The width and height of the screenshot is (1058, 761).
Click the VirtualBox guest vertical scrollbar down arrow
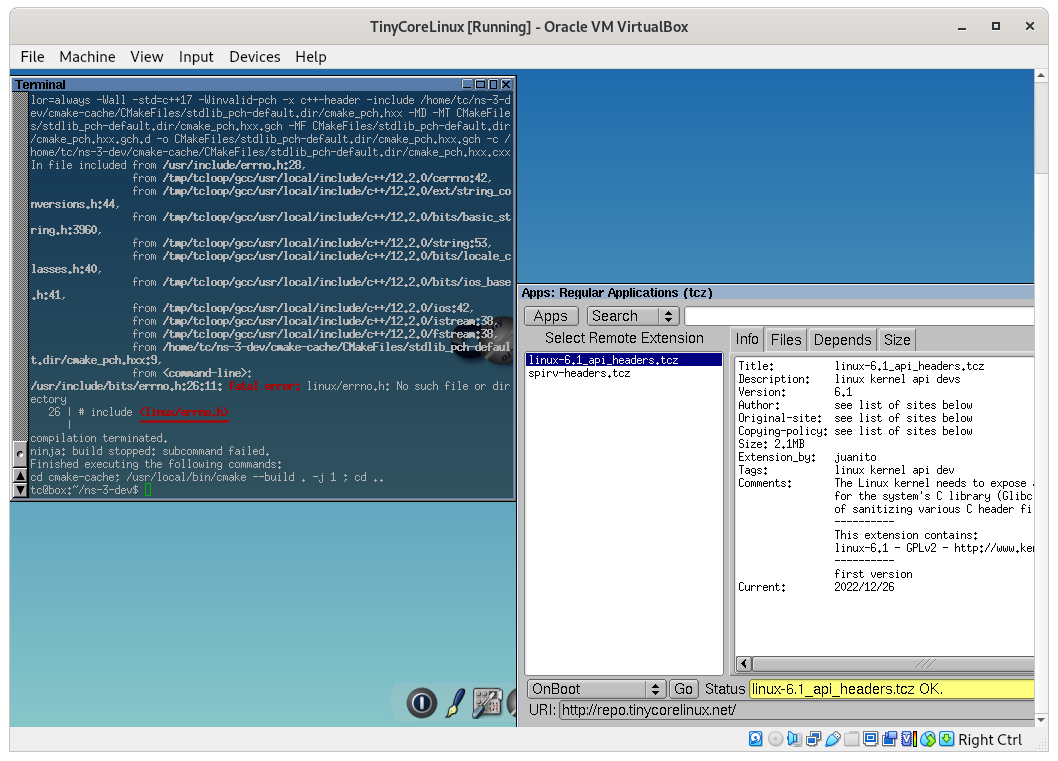point(1041,720)
